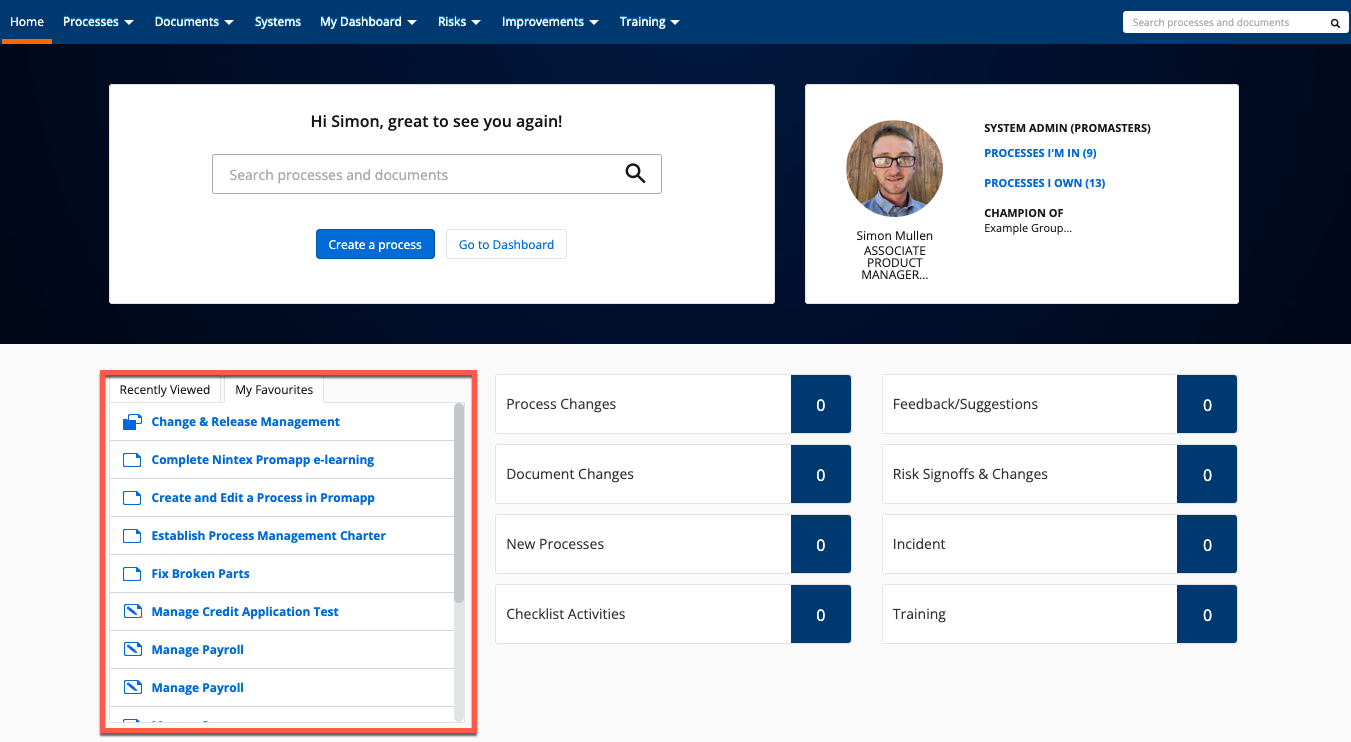Open the Change & Release Management link

(x=246, y=422)
